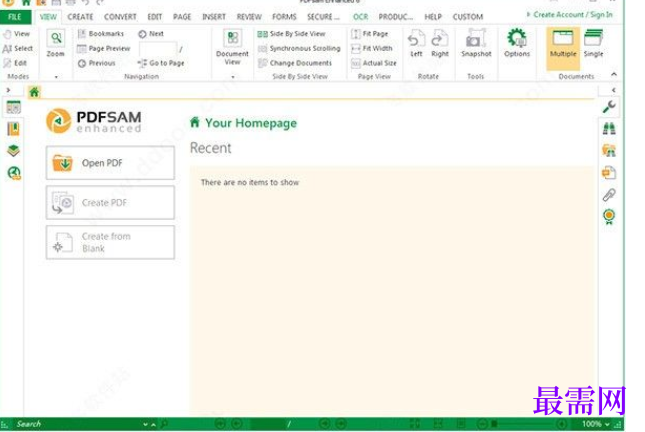This screenshot has width=645, height=432.
Task: Click the green home tab icon
Action: pos(34,92)
